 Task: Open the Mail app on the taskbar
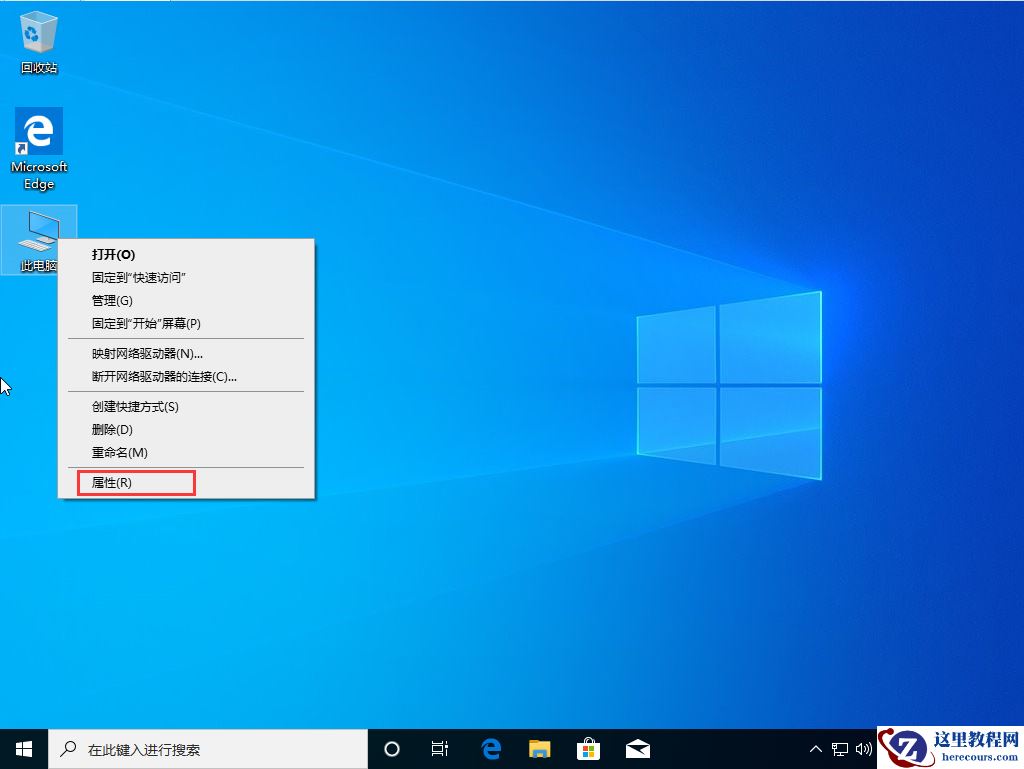point(638,748)
